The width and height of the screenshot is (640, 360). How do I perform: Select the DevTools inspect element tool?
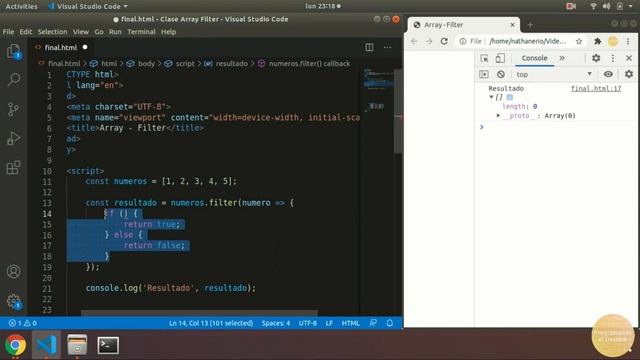tap(484, 58)
